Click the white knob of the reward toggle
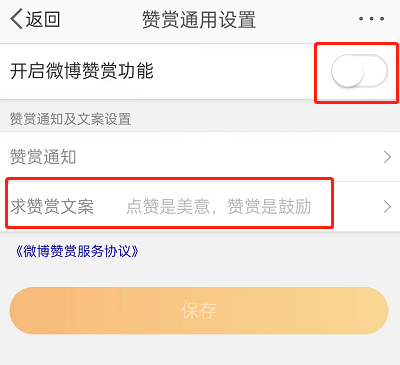 [x=347, y=71]
